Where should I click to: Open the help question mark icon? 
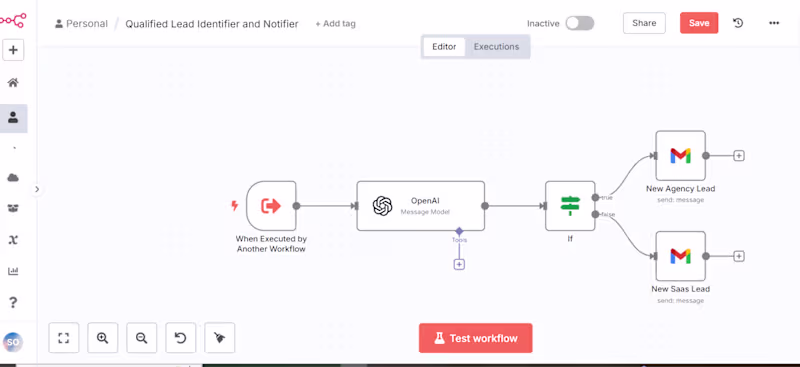point(13,303)
